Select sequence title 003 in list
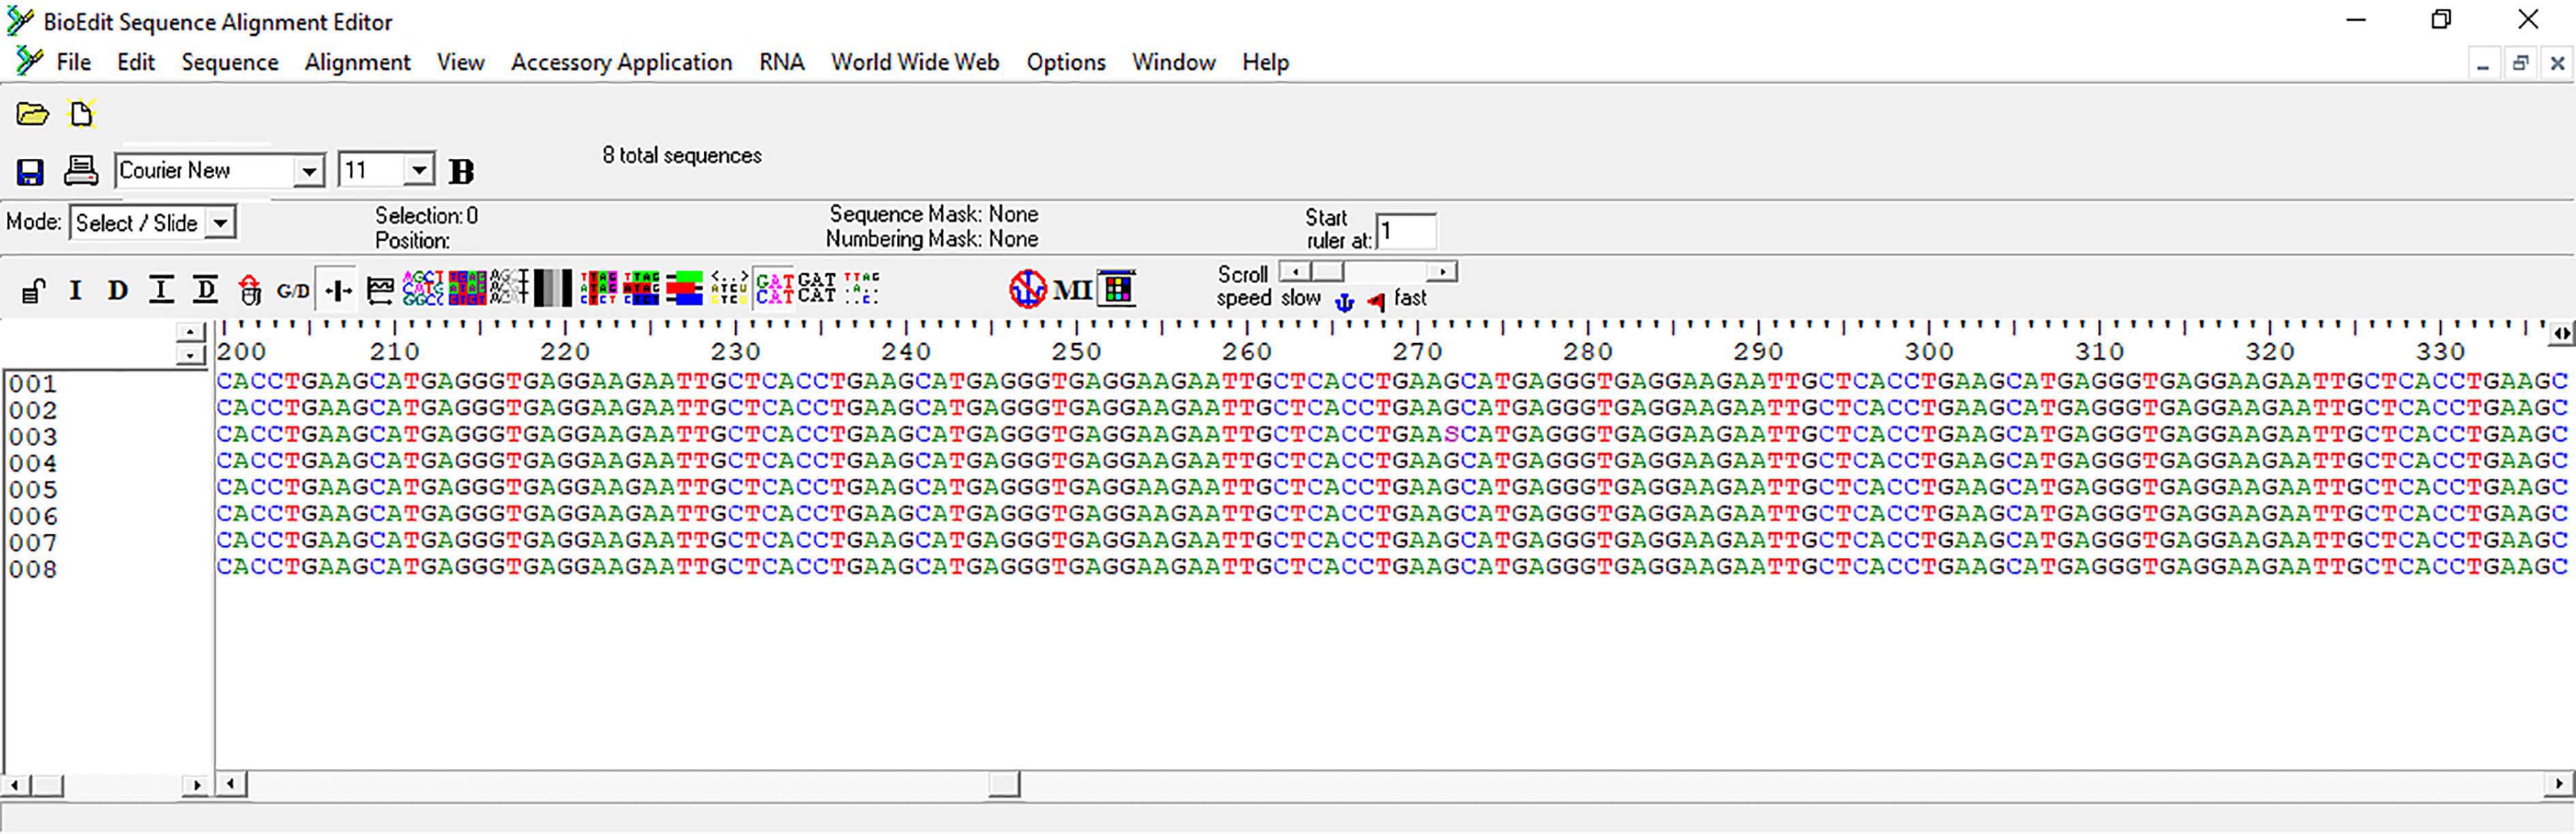Viewport: 2576px width, 834px height. [33, 437]
